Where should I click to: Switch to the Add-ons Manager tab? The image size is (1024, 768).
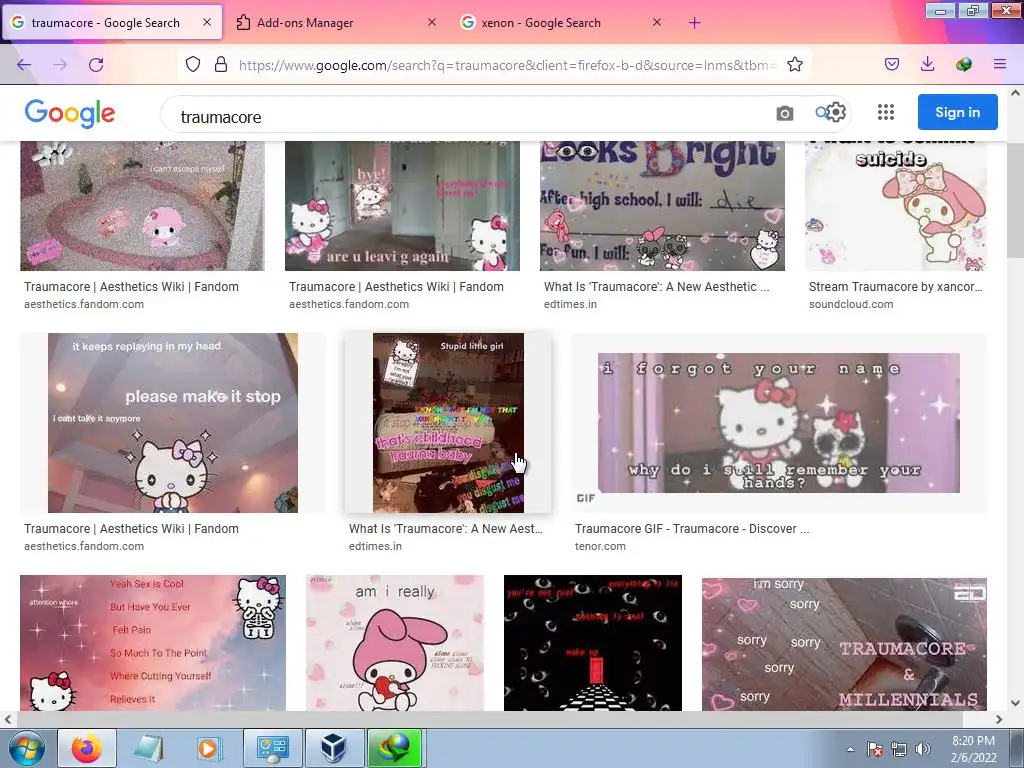(x=305, y=23)
